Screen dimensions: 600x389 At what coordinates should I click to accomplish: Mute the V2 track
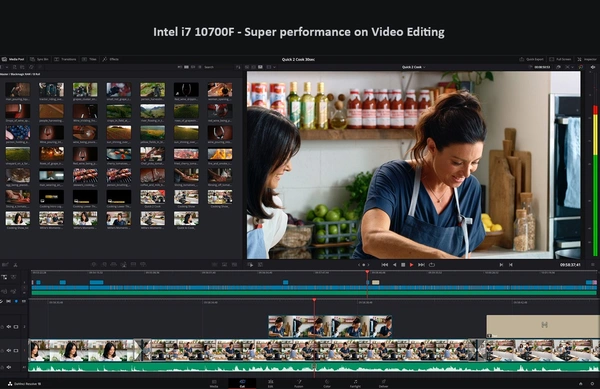9,327
